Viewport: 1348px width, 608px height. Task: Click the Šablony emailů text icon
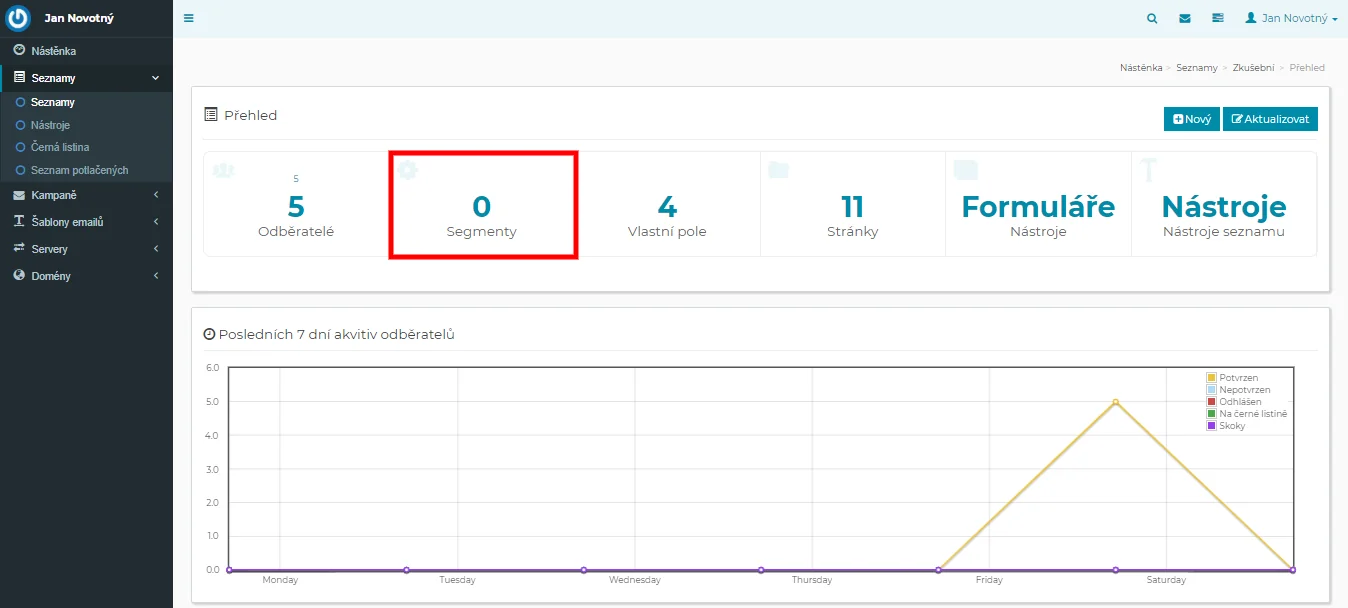tap(19, 222)
